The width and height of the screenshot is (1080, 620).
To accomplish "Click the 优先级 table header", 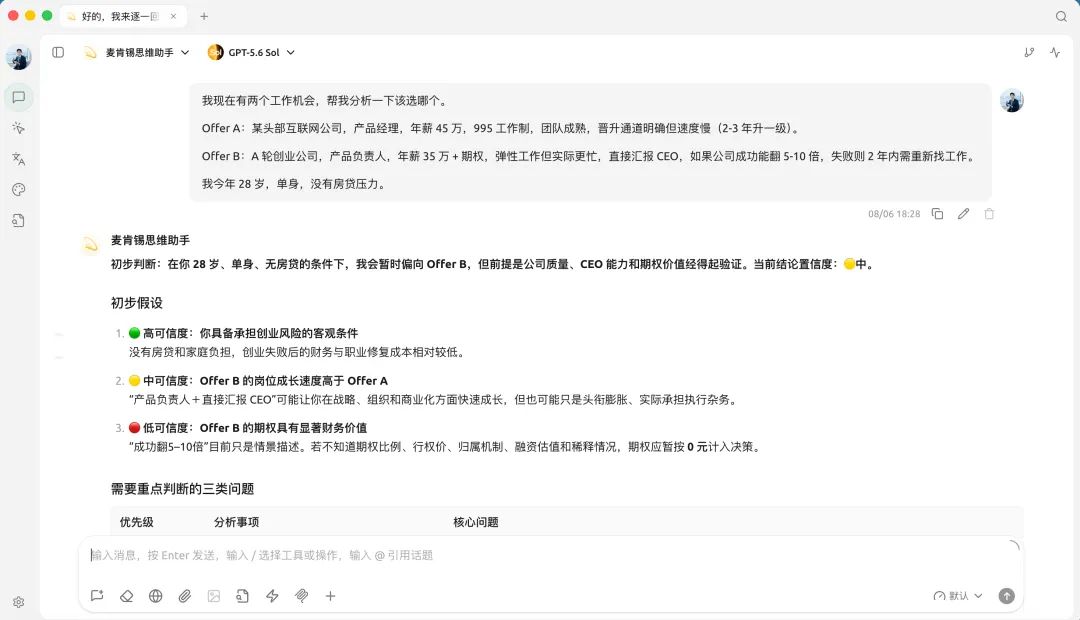I will pos(136,522).
